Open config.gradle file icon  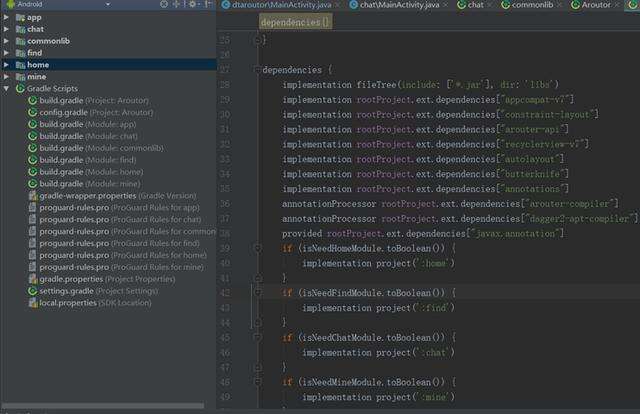coord(32,112)
